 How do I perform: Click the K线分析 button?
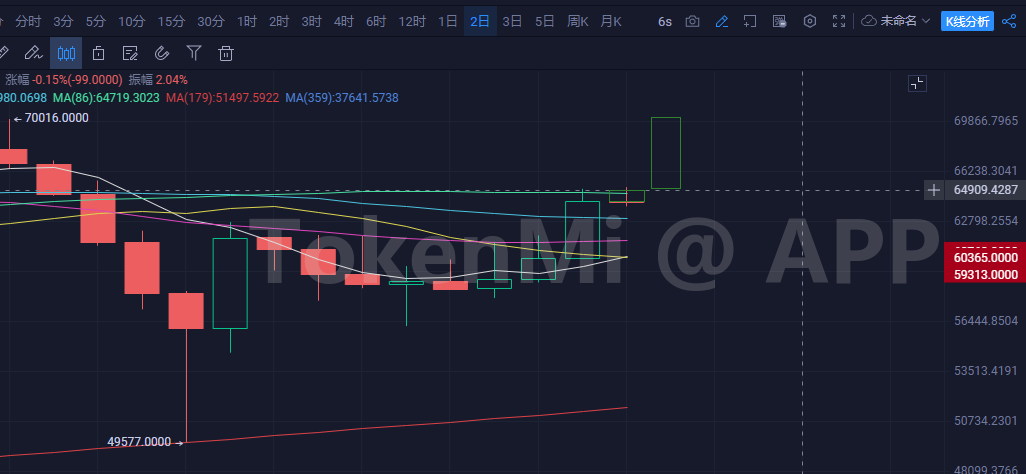point(967,21)
